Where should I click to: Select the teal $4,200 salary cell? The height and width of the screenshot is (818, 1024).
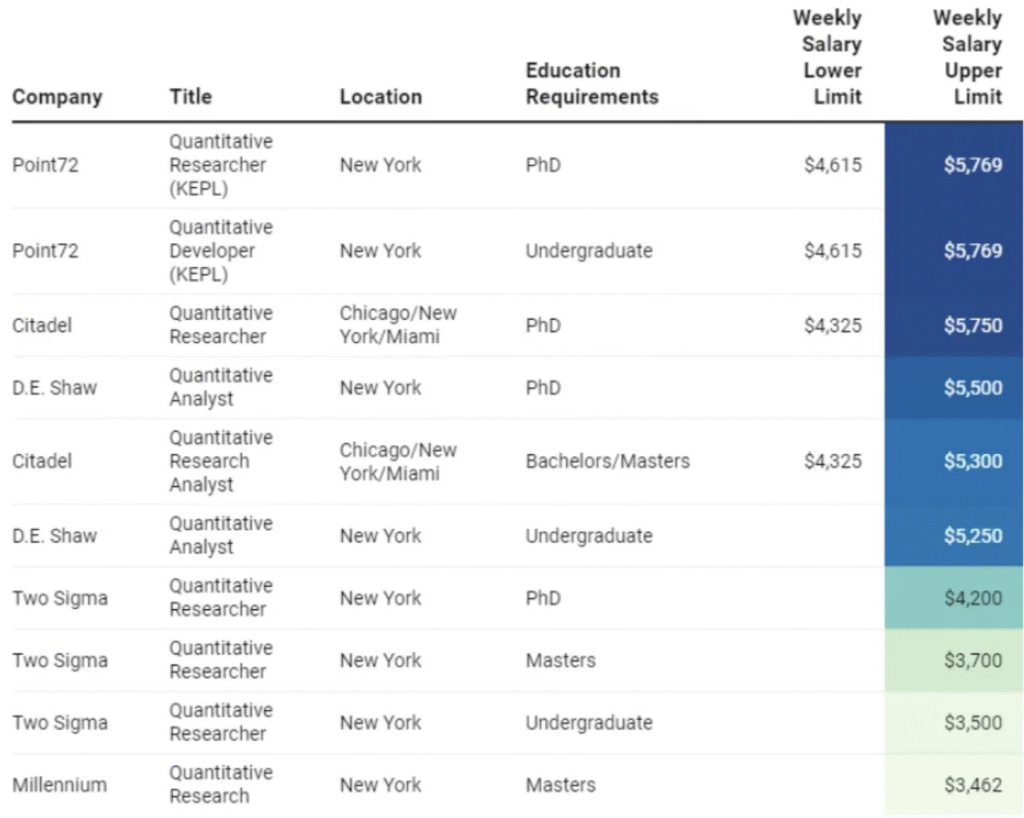pyautogui.click(x=954, y=598)
